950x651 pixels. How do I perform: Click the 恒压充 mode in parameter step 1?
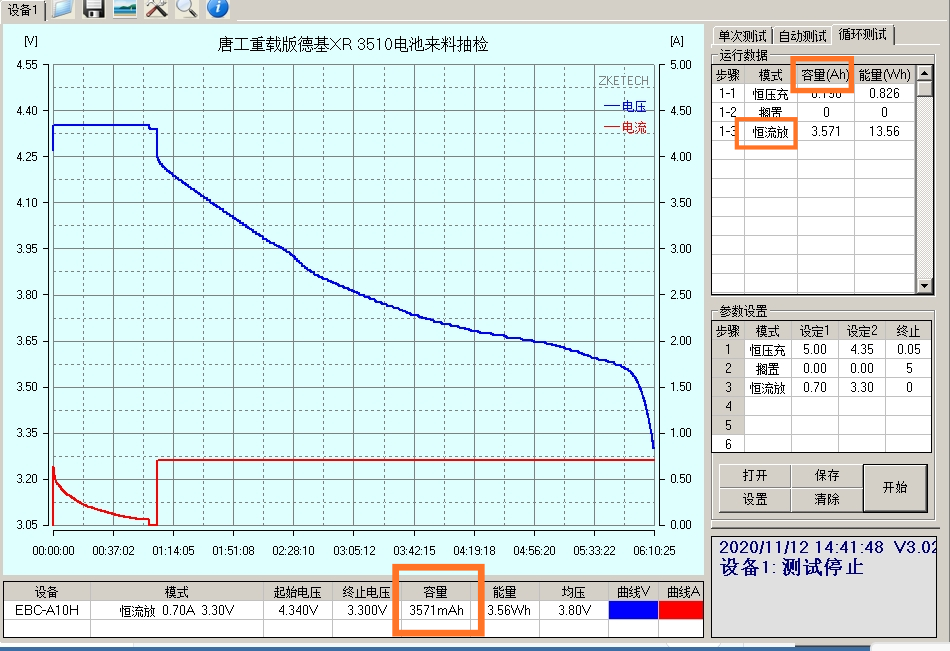pos(767,350)
